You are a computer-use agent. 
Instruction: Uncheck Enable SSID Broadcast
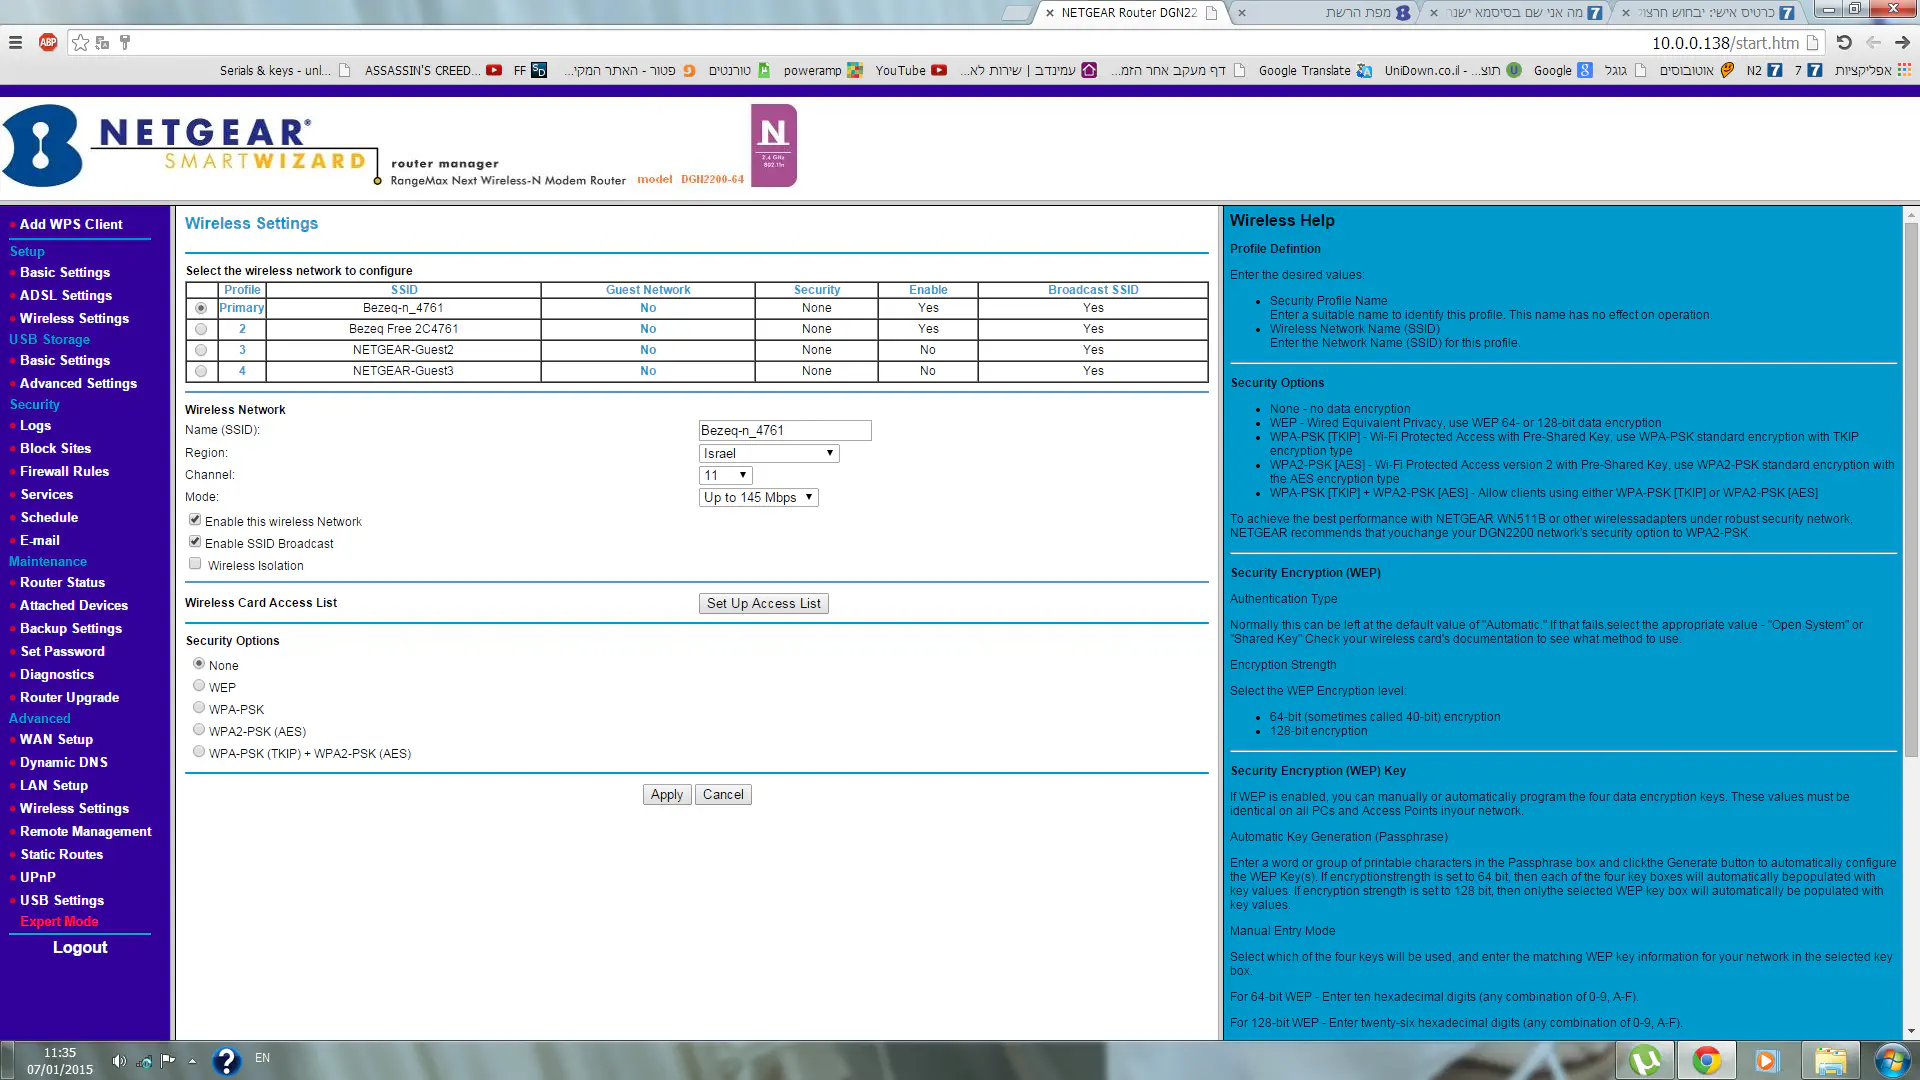pyautogui.click(x=195, y=542)
